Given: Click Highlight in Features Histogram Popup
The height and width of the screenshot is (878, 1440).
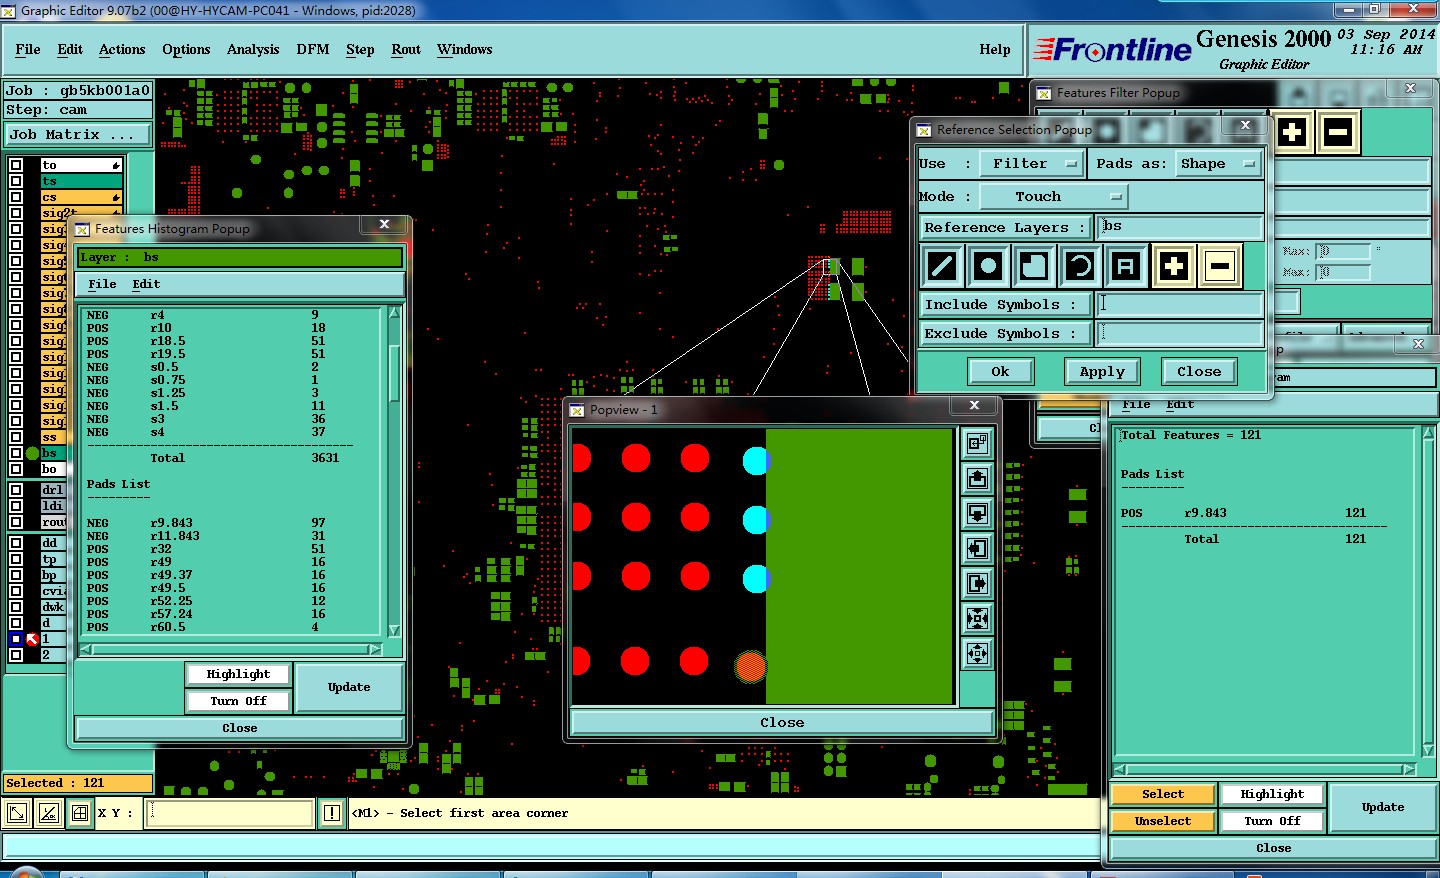Looking at the screenshot, I should pyautogui.click(x=238, y=674).
